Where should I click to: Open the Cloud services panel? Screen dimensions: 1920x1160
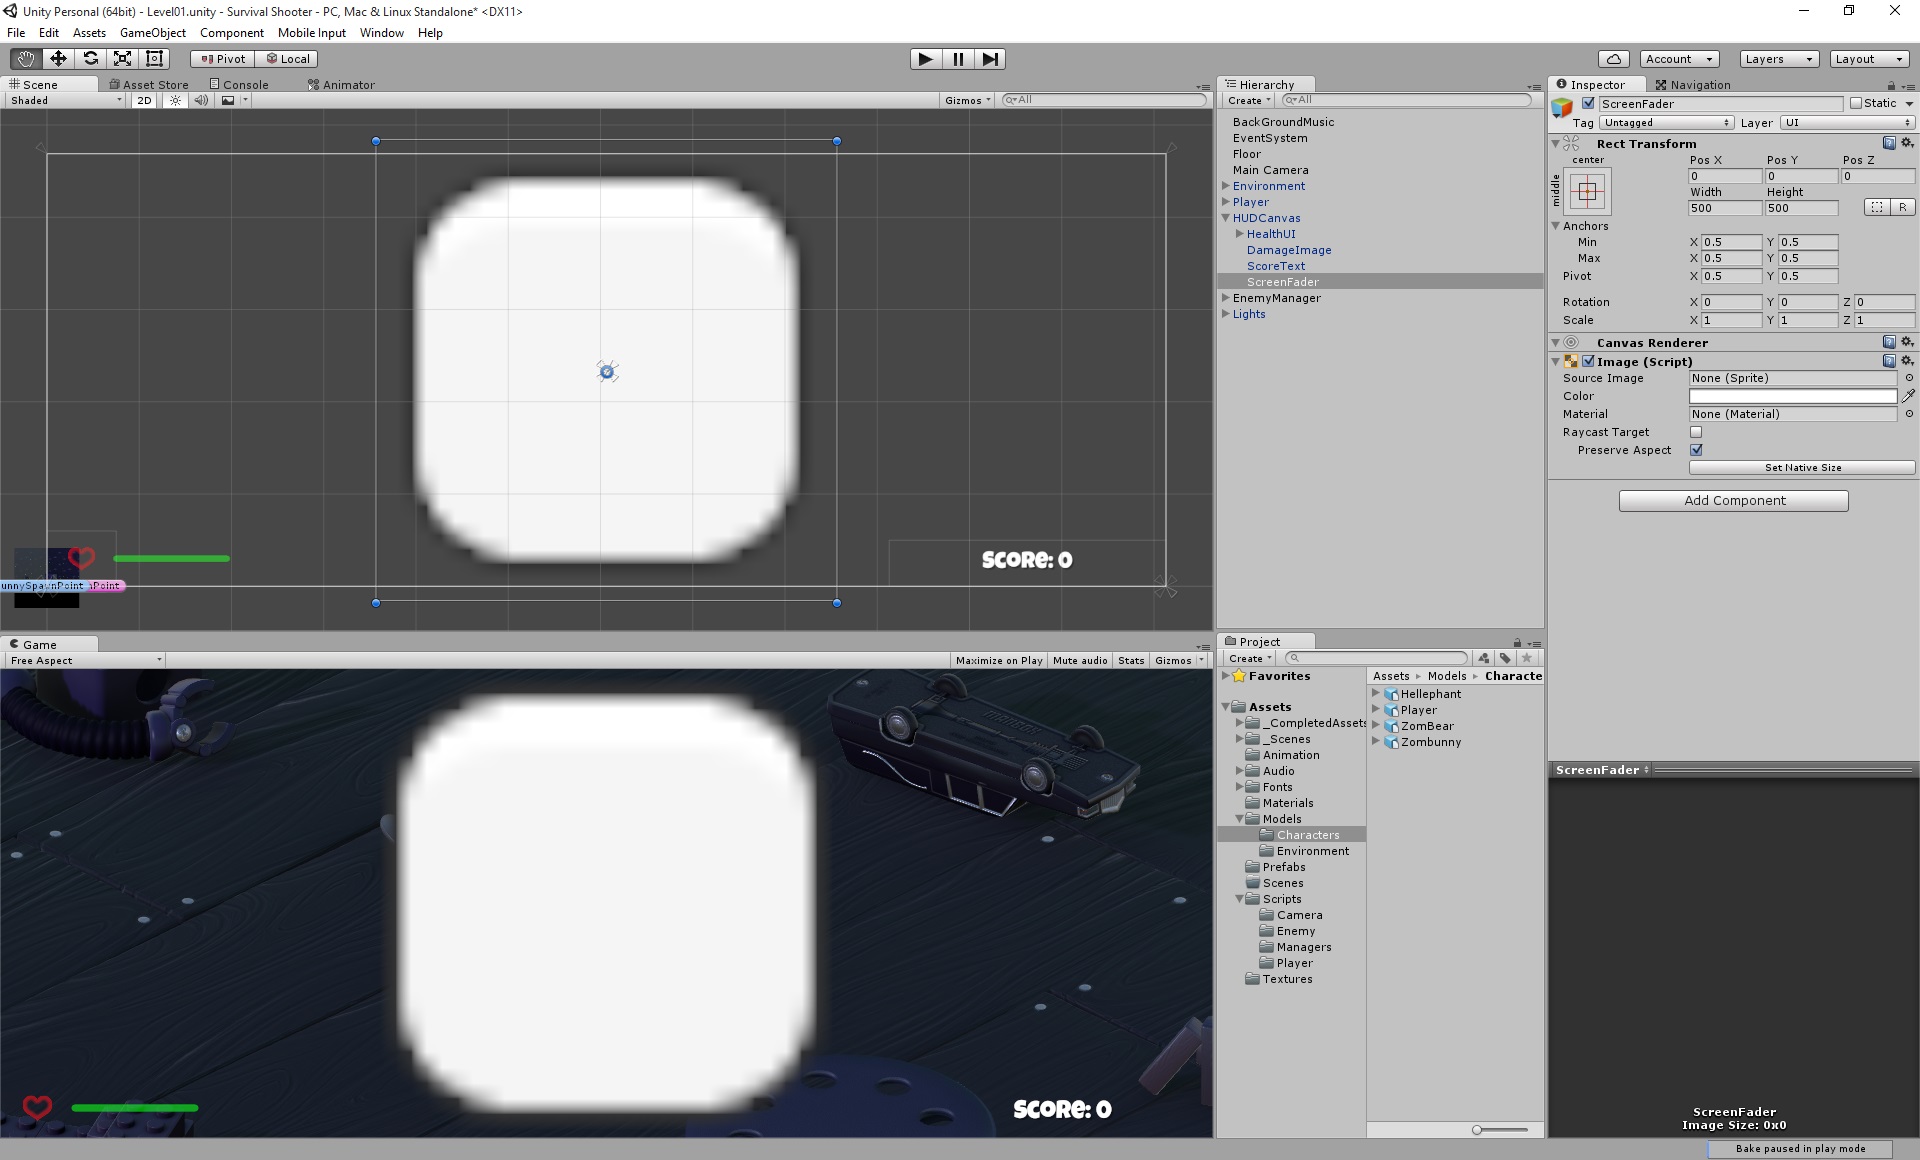[x=1614, y=59]
